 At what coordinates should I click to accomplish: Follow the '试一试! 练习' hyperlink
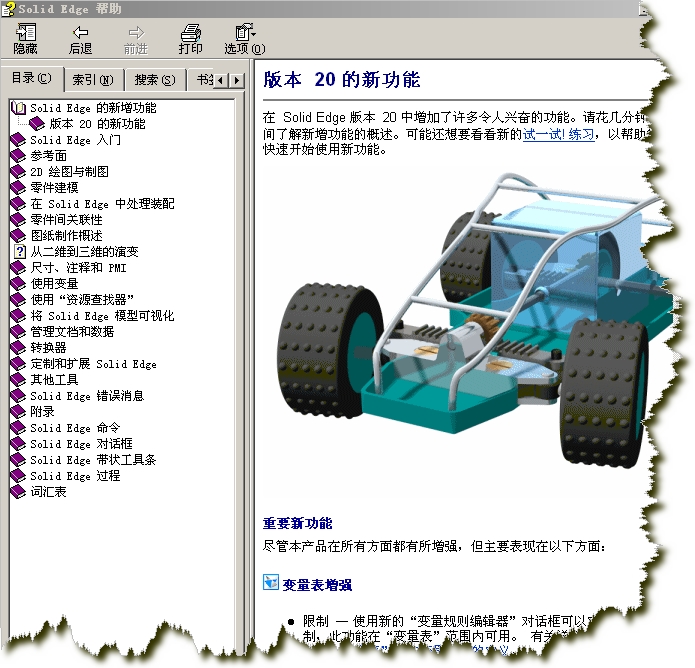[558, 134]
